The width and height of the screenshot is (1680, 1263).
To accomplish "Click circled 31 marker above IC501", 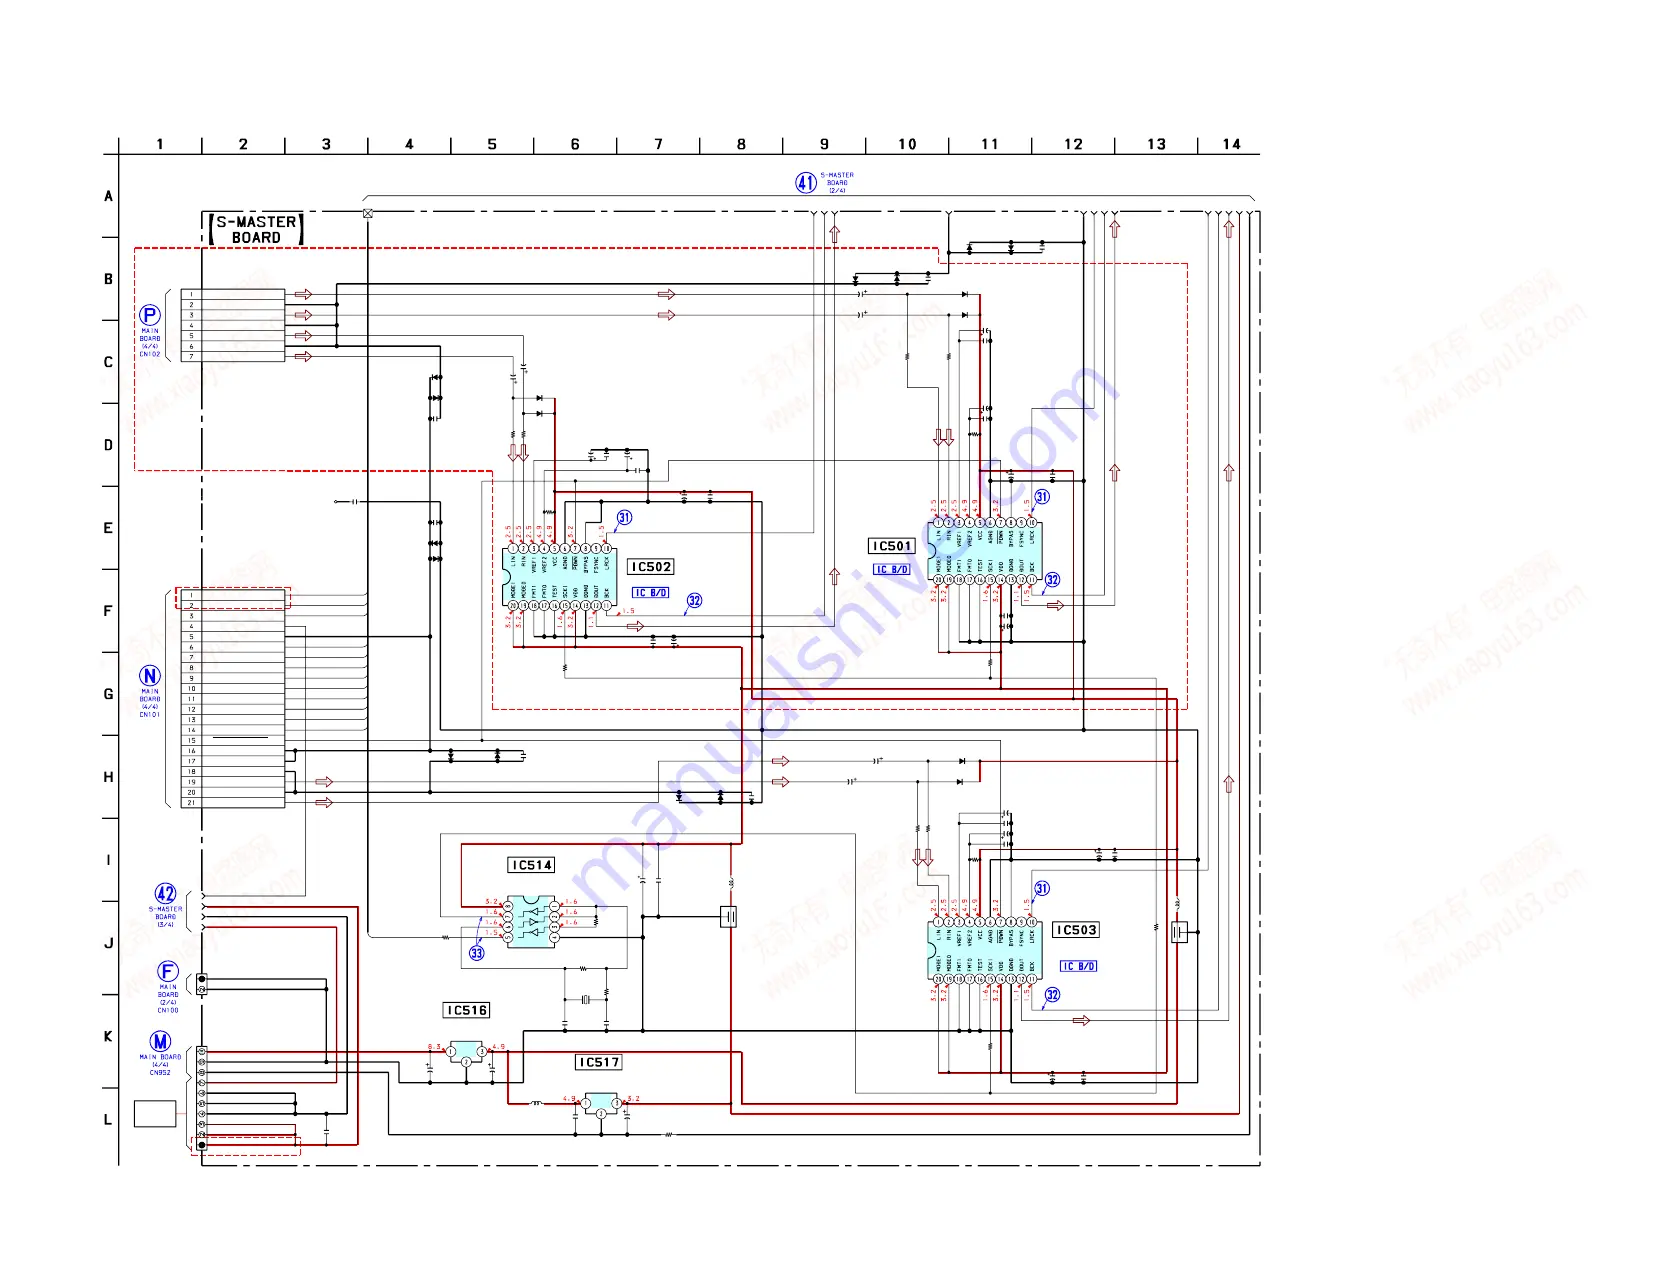I will point(1042,497).
